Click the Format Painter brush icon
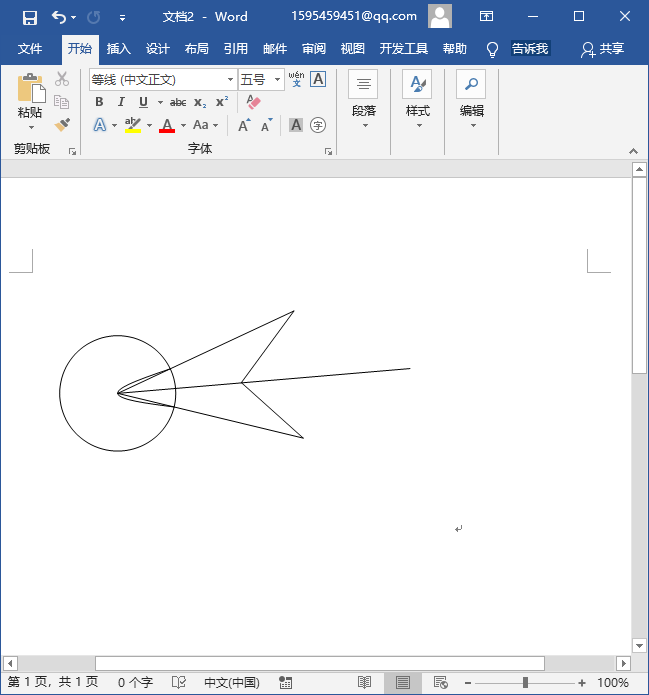The width and height of the screenshot is (649, 695). pos(62,125)
